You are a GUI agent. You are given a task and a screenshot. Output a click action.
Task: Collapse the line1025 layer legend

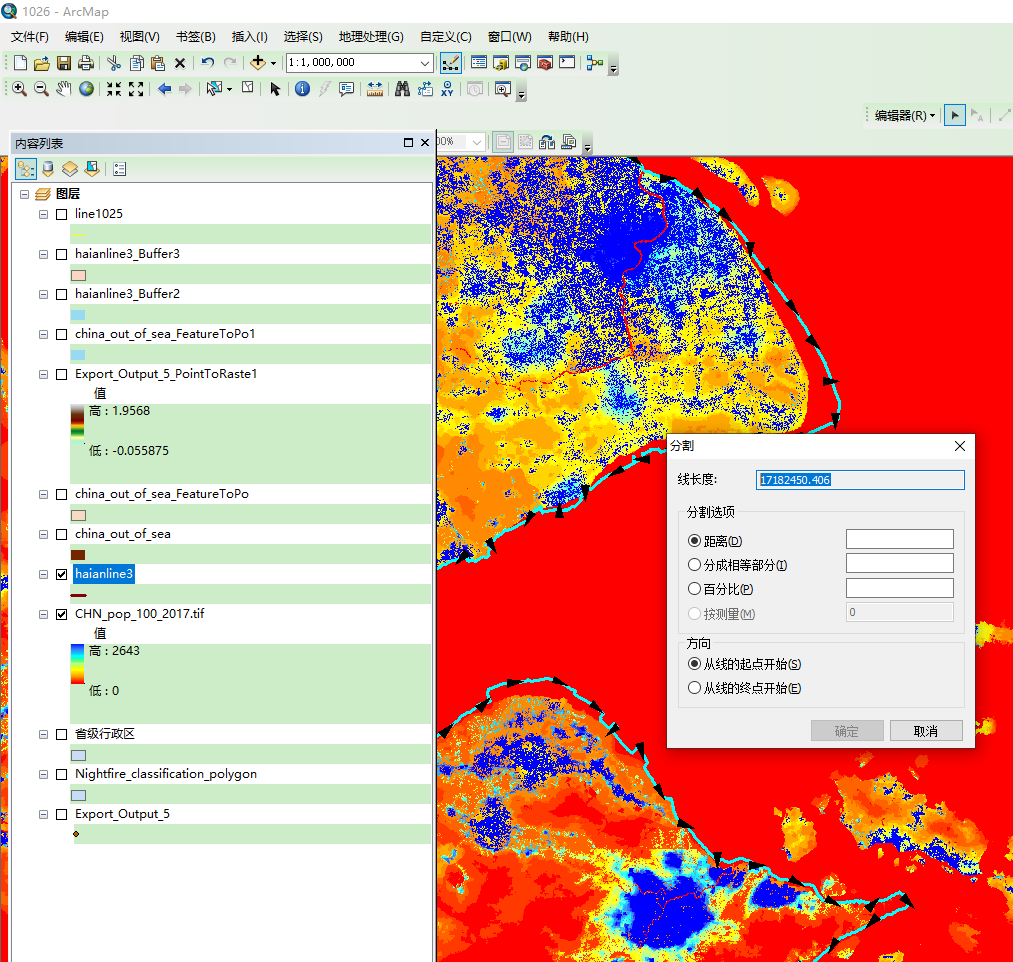43,214
